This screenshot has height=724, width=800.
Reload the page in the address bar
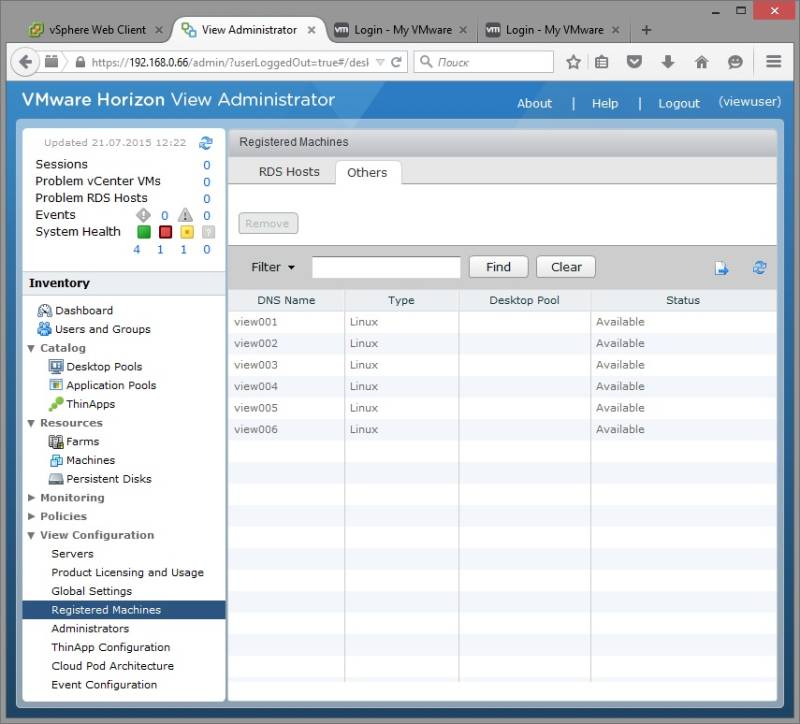[x=396, y=62]
